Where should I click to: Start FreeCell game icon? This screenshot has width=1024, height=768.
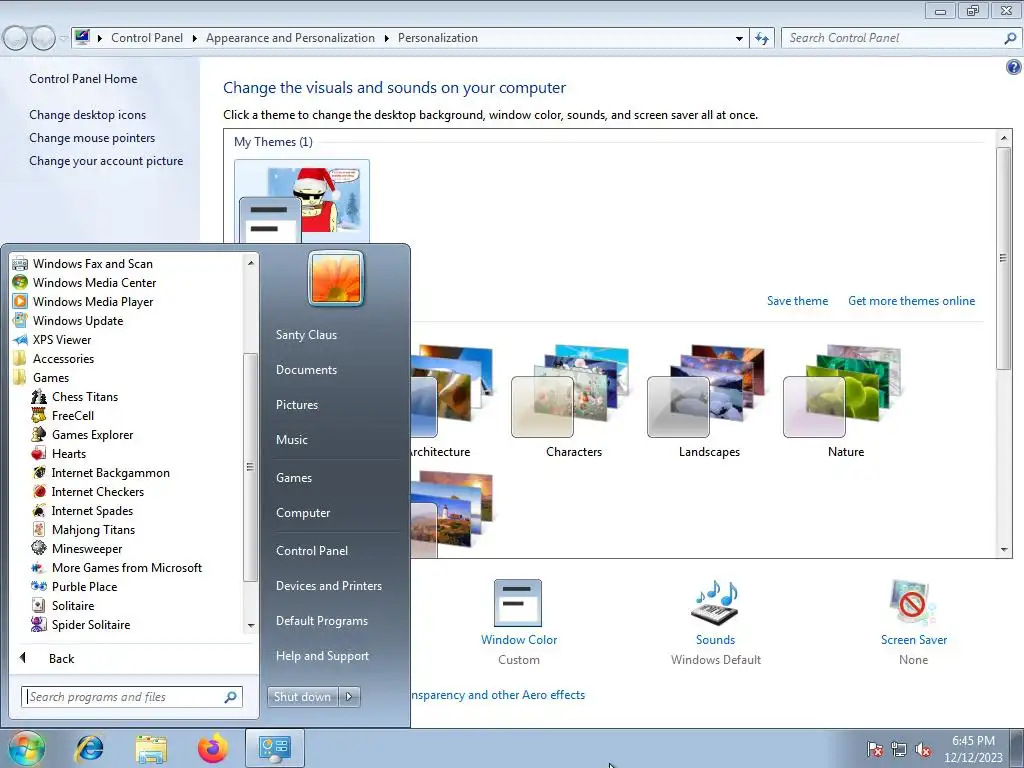coord(39,415)
